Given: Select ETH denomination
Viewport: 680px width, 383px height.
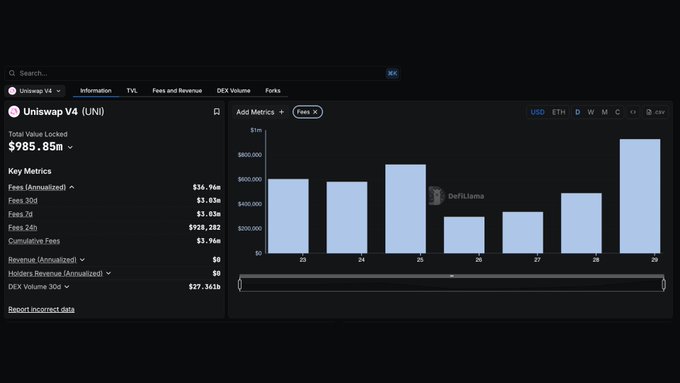Looking at the screenshot, I should 559,112.
